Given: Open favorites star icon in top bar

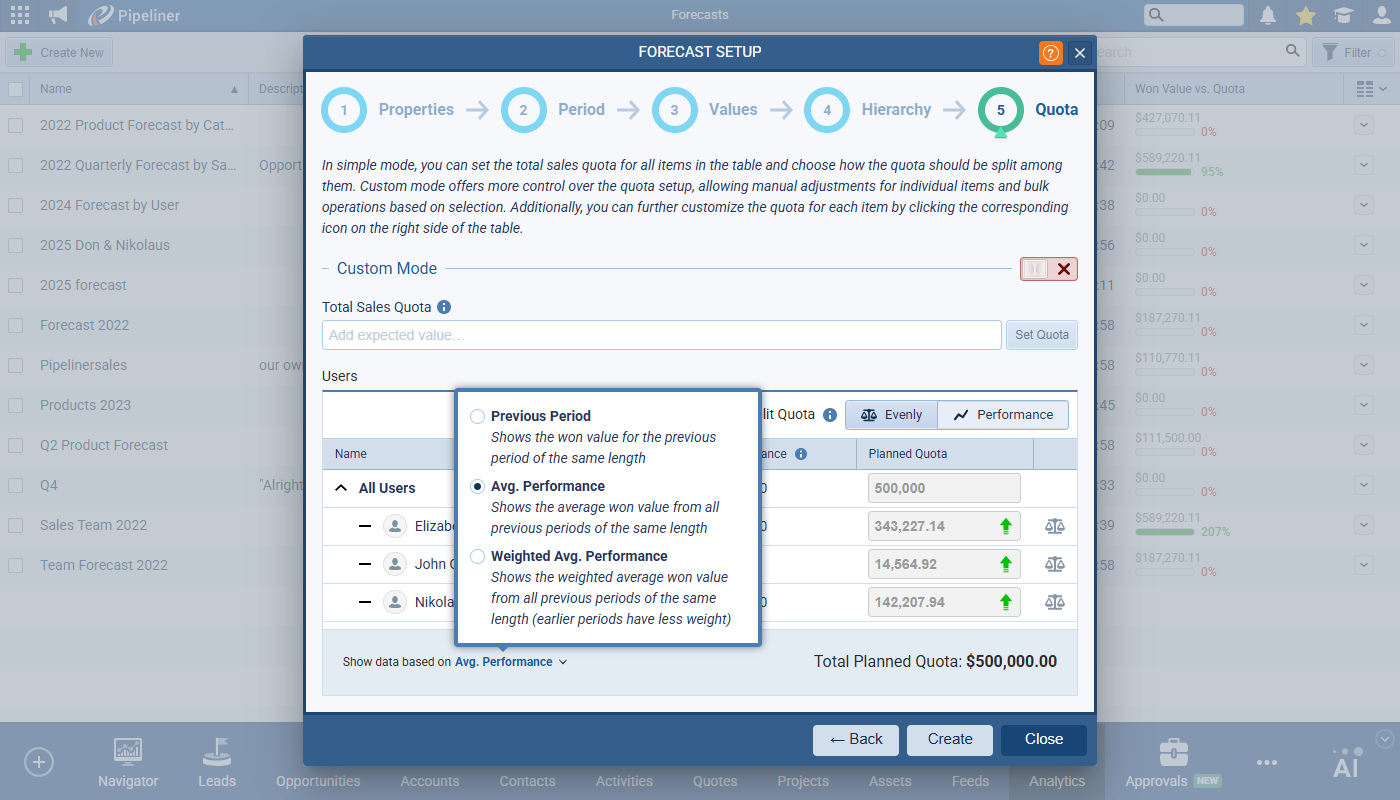Looking at the screenshot, I should pyautogui.click(x=1305, y=15).
